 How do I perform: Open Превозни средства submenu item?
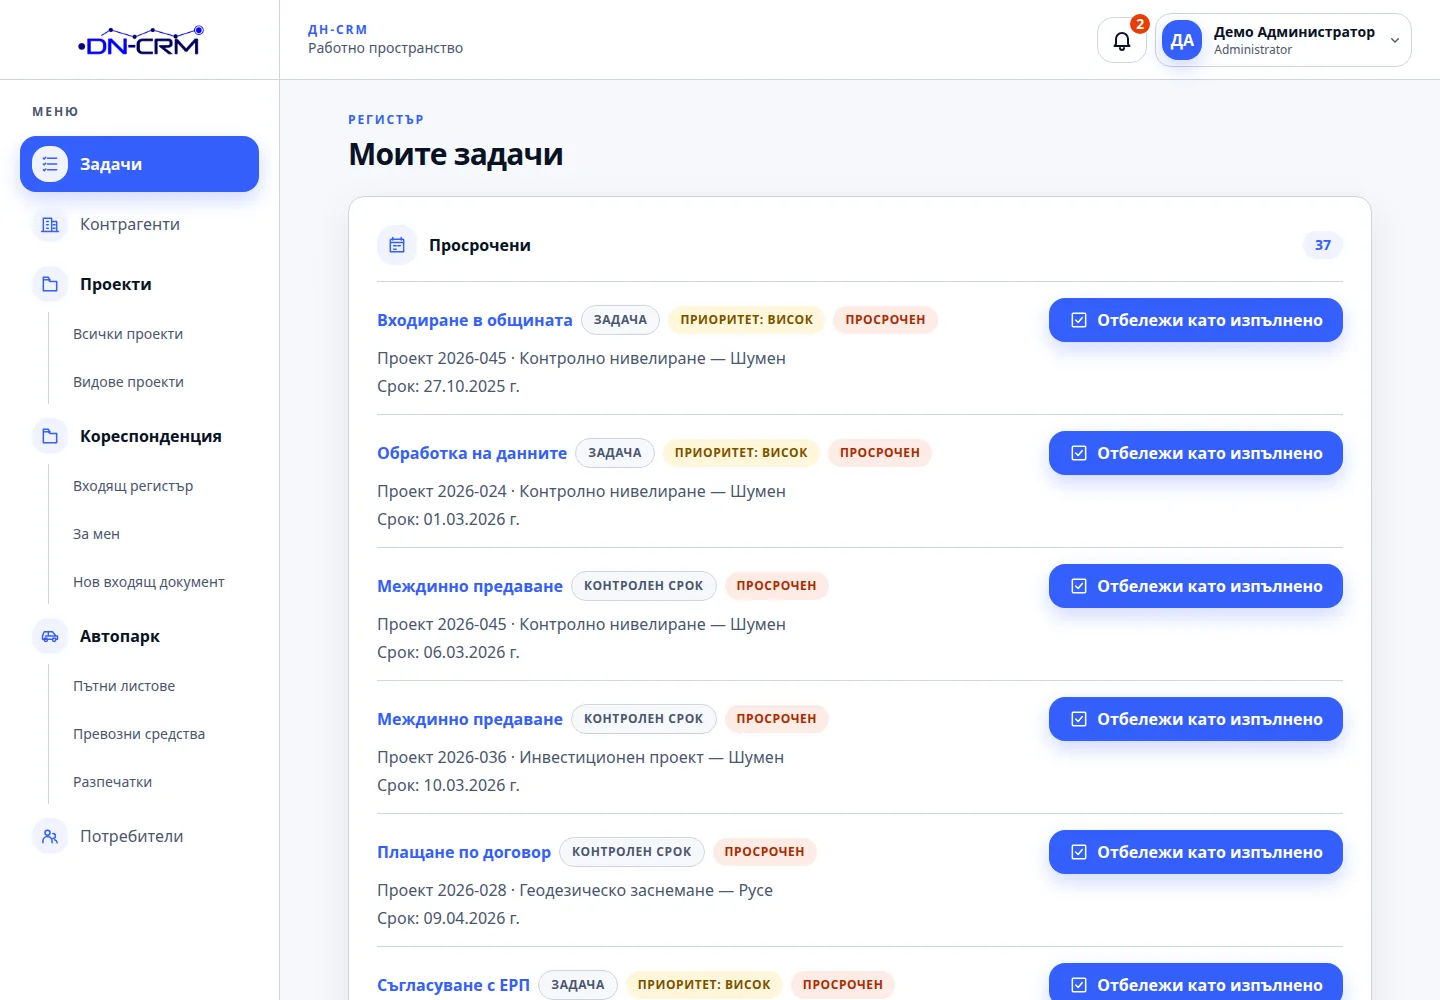click(139, 734)
